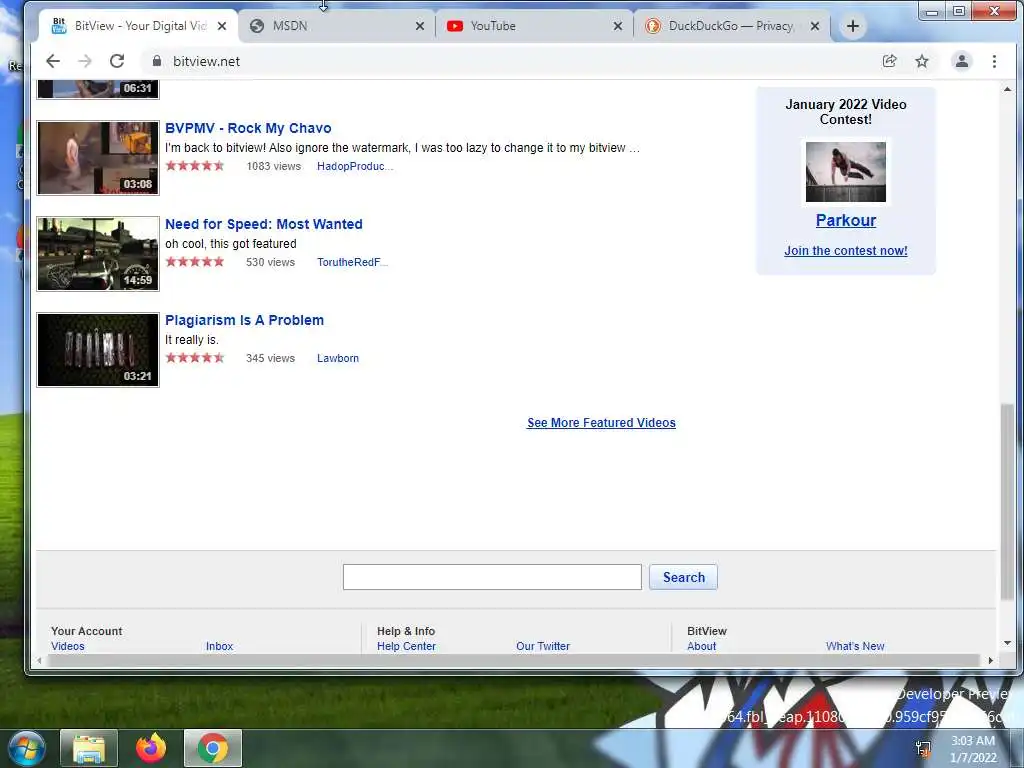1024x768 pixels.
Task: Reload the bitview.net page
Action: [117, 61]
